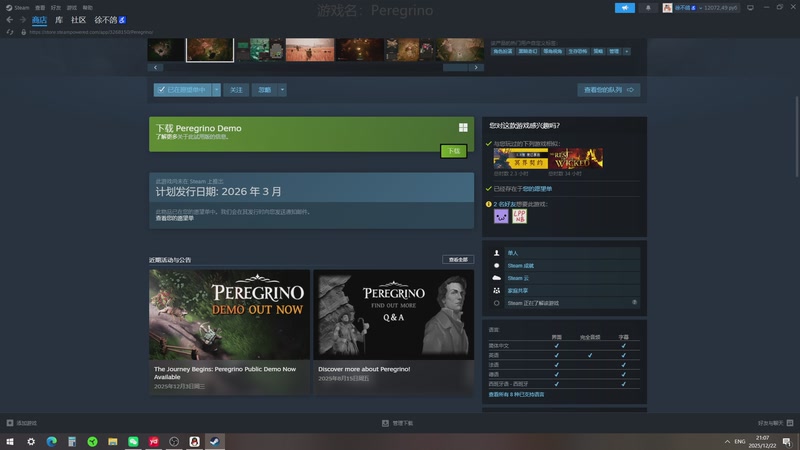Open the Store tab
Screen dimensions: 800x450
pos(39,20)
